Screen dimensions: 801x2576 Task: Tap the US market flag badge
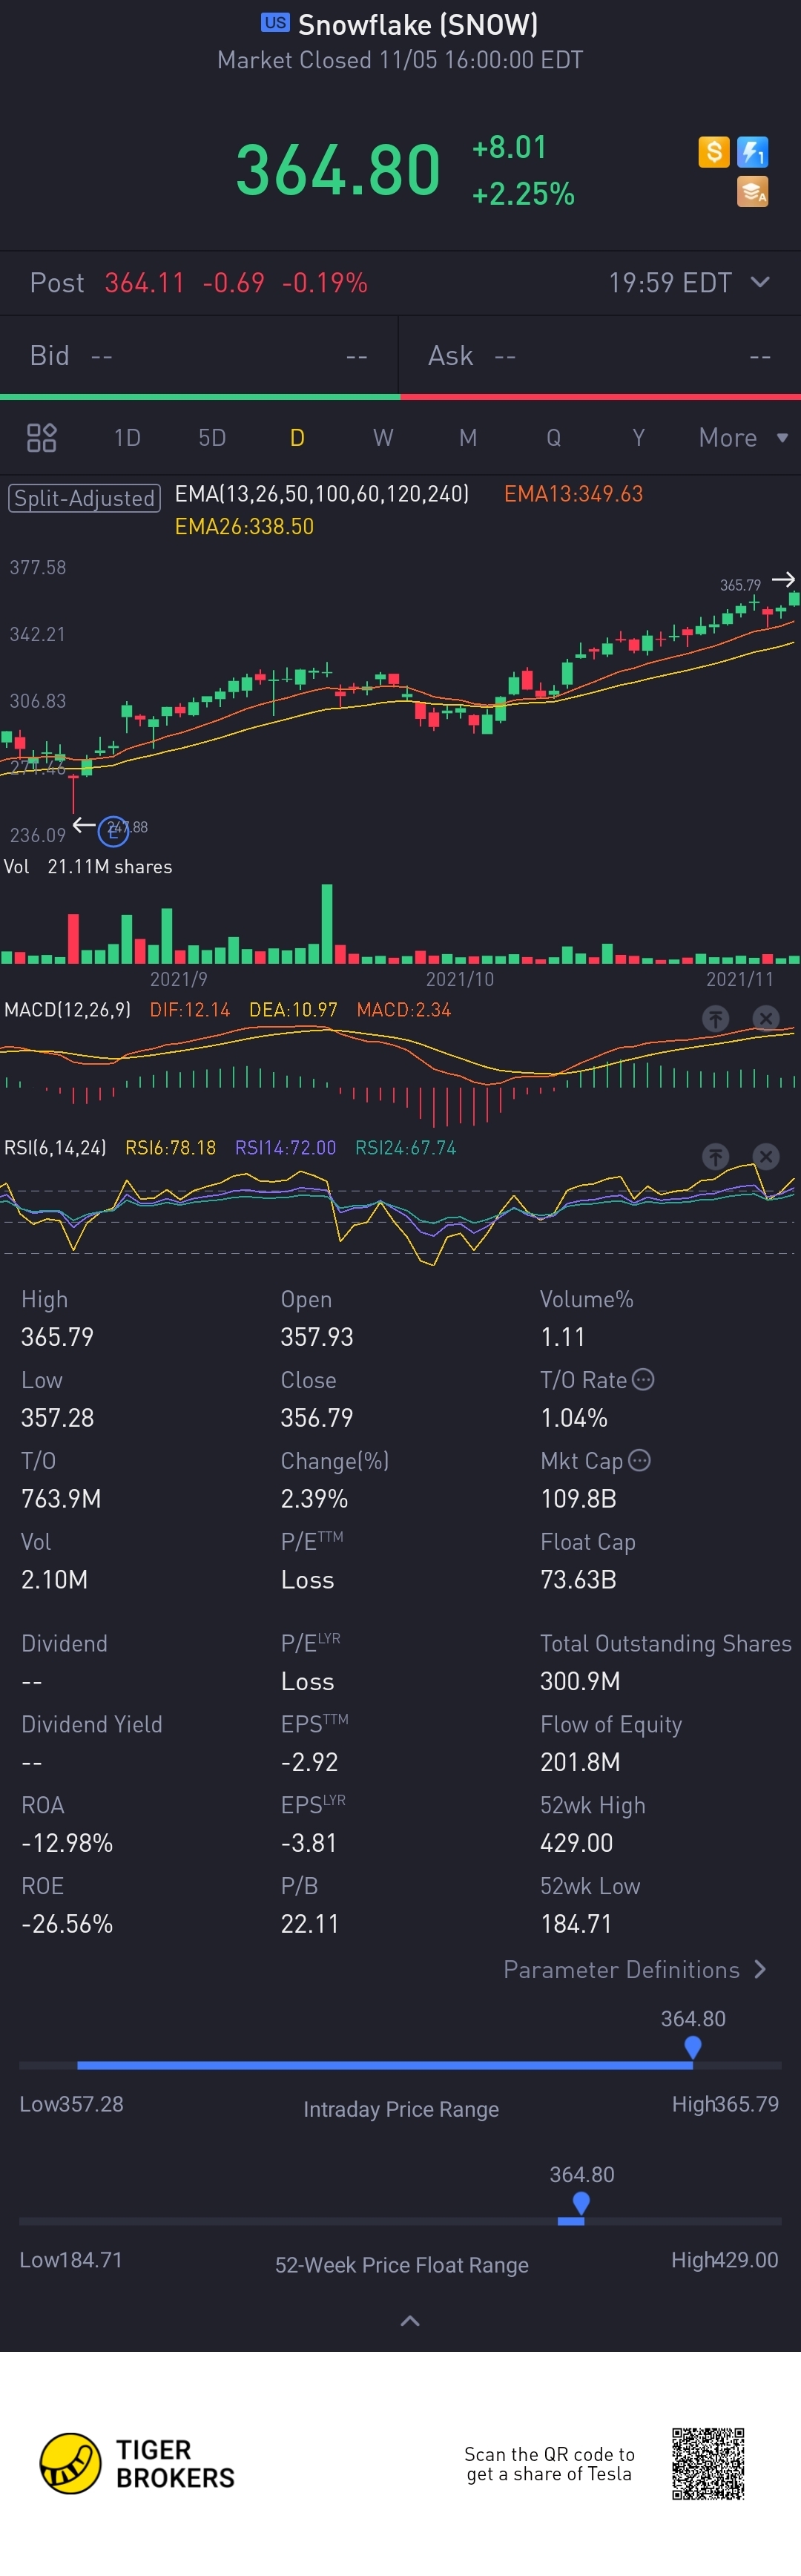pyautogui.click(x=275, y=22)
